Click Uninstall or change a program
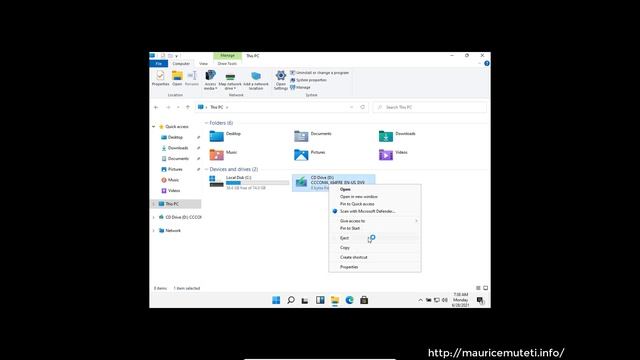This screenshot has width=640, height=360. pos(320,73)
